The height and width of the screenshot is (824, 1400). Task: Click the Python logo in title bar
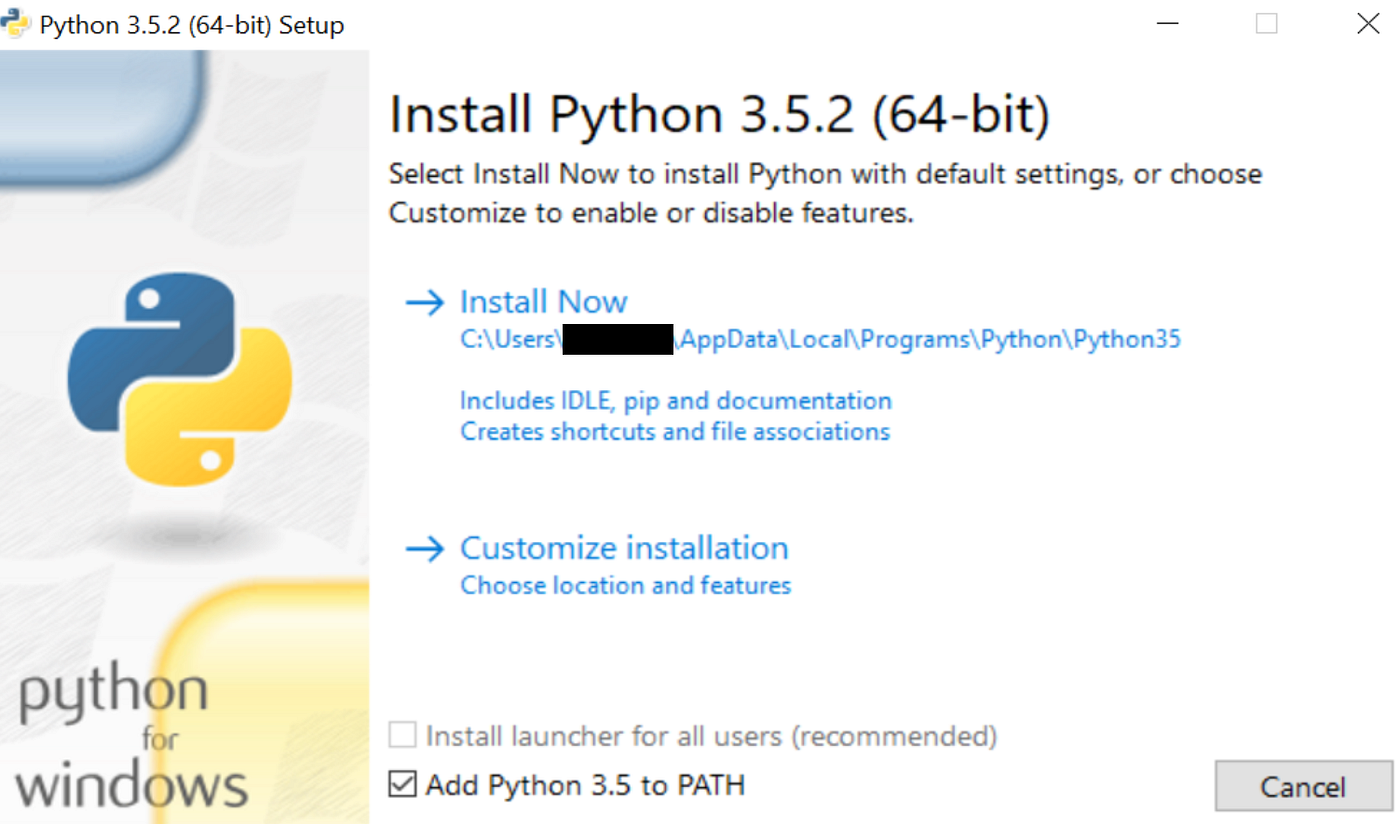[17, 23]
